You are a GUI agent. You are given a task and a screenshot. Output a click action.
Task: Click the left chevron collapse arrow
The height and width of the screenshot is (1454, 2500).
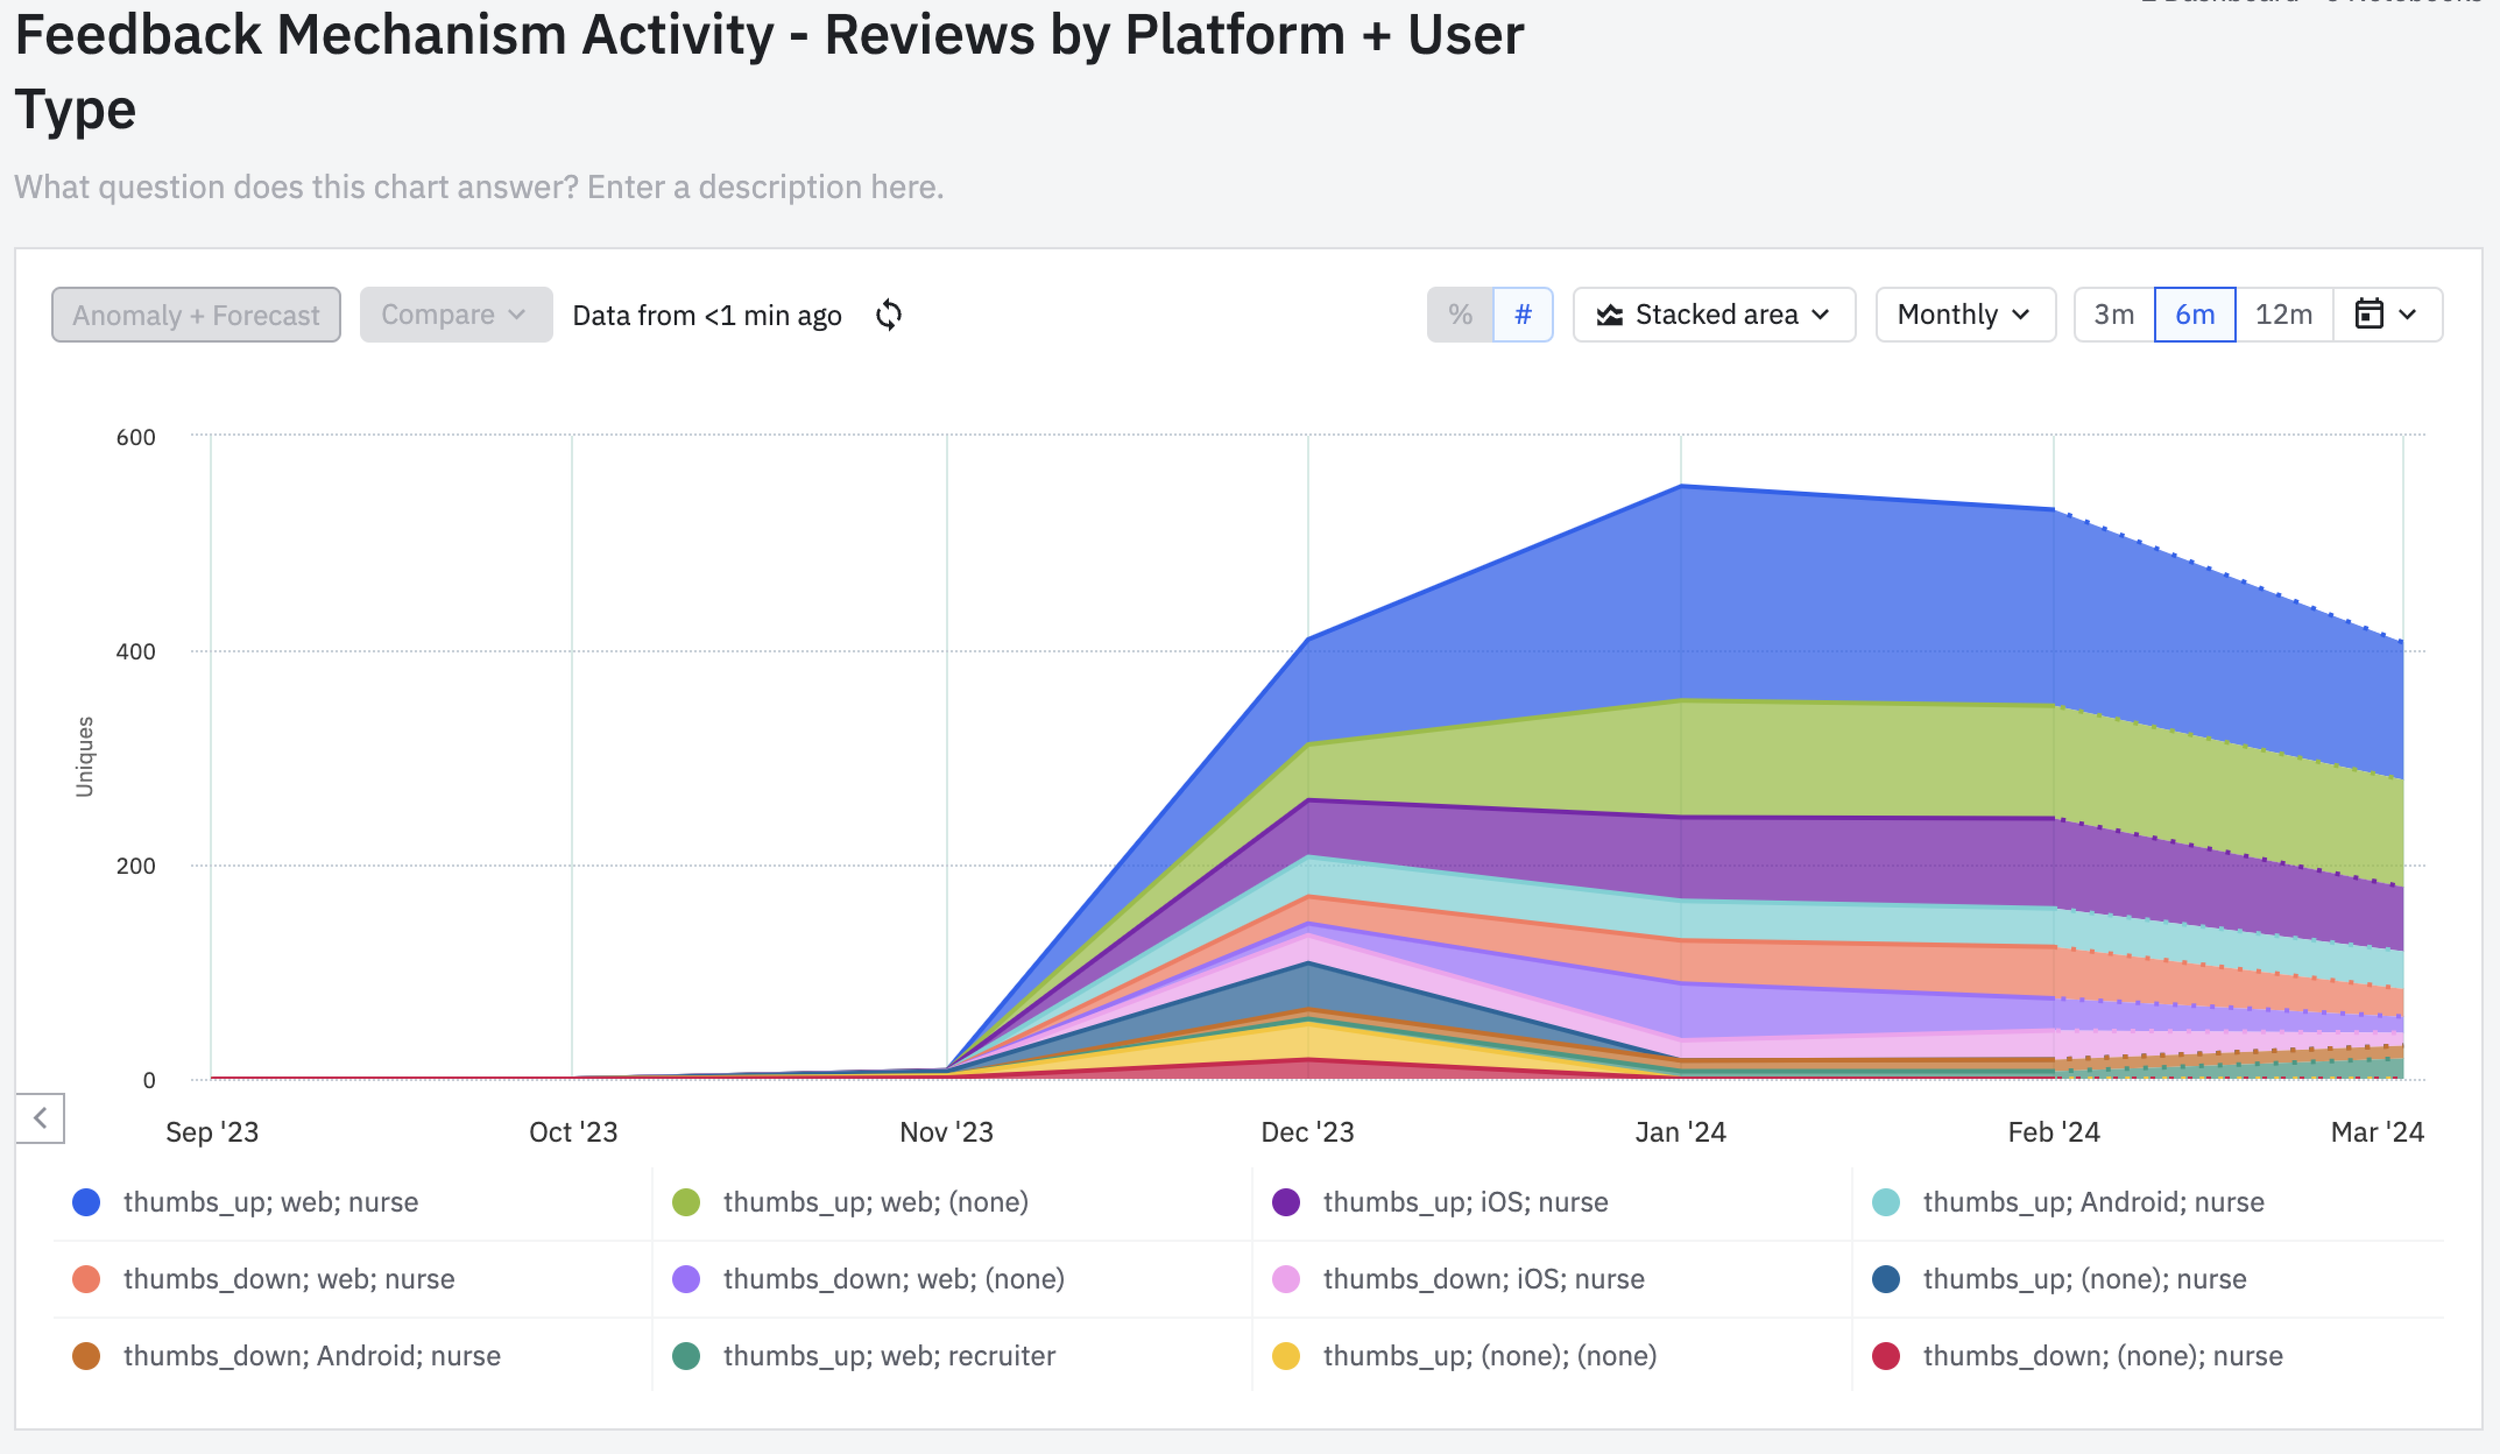[x=40, y=1117]
